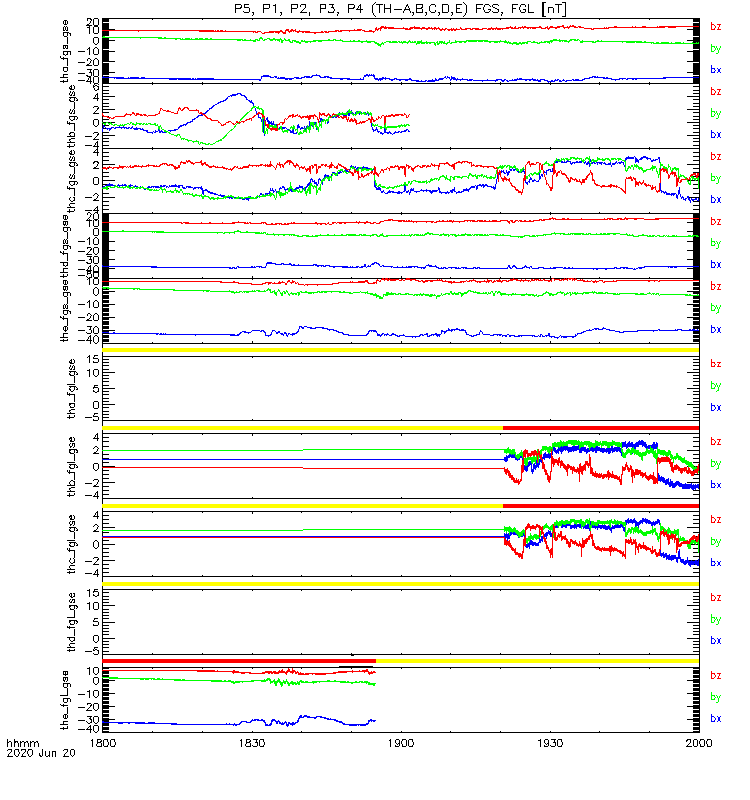
Task: Pick blue bx legend in thd_fgs_gse panel
Action: click(x=716, y=264)
